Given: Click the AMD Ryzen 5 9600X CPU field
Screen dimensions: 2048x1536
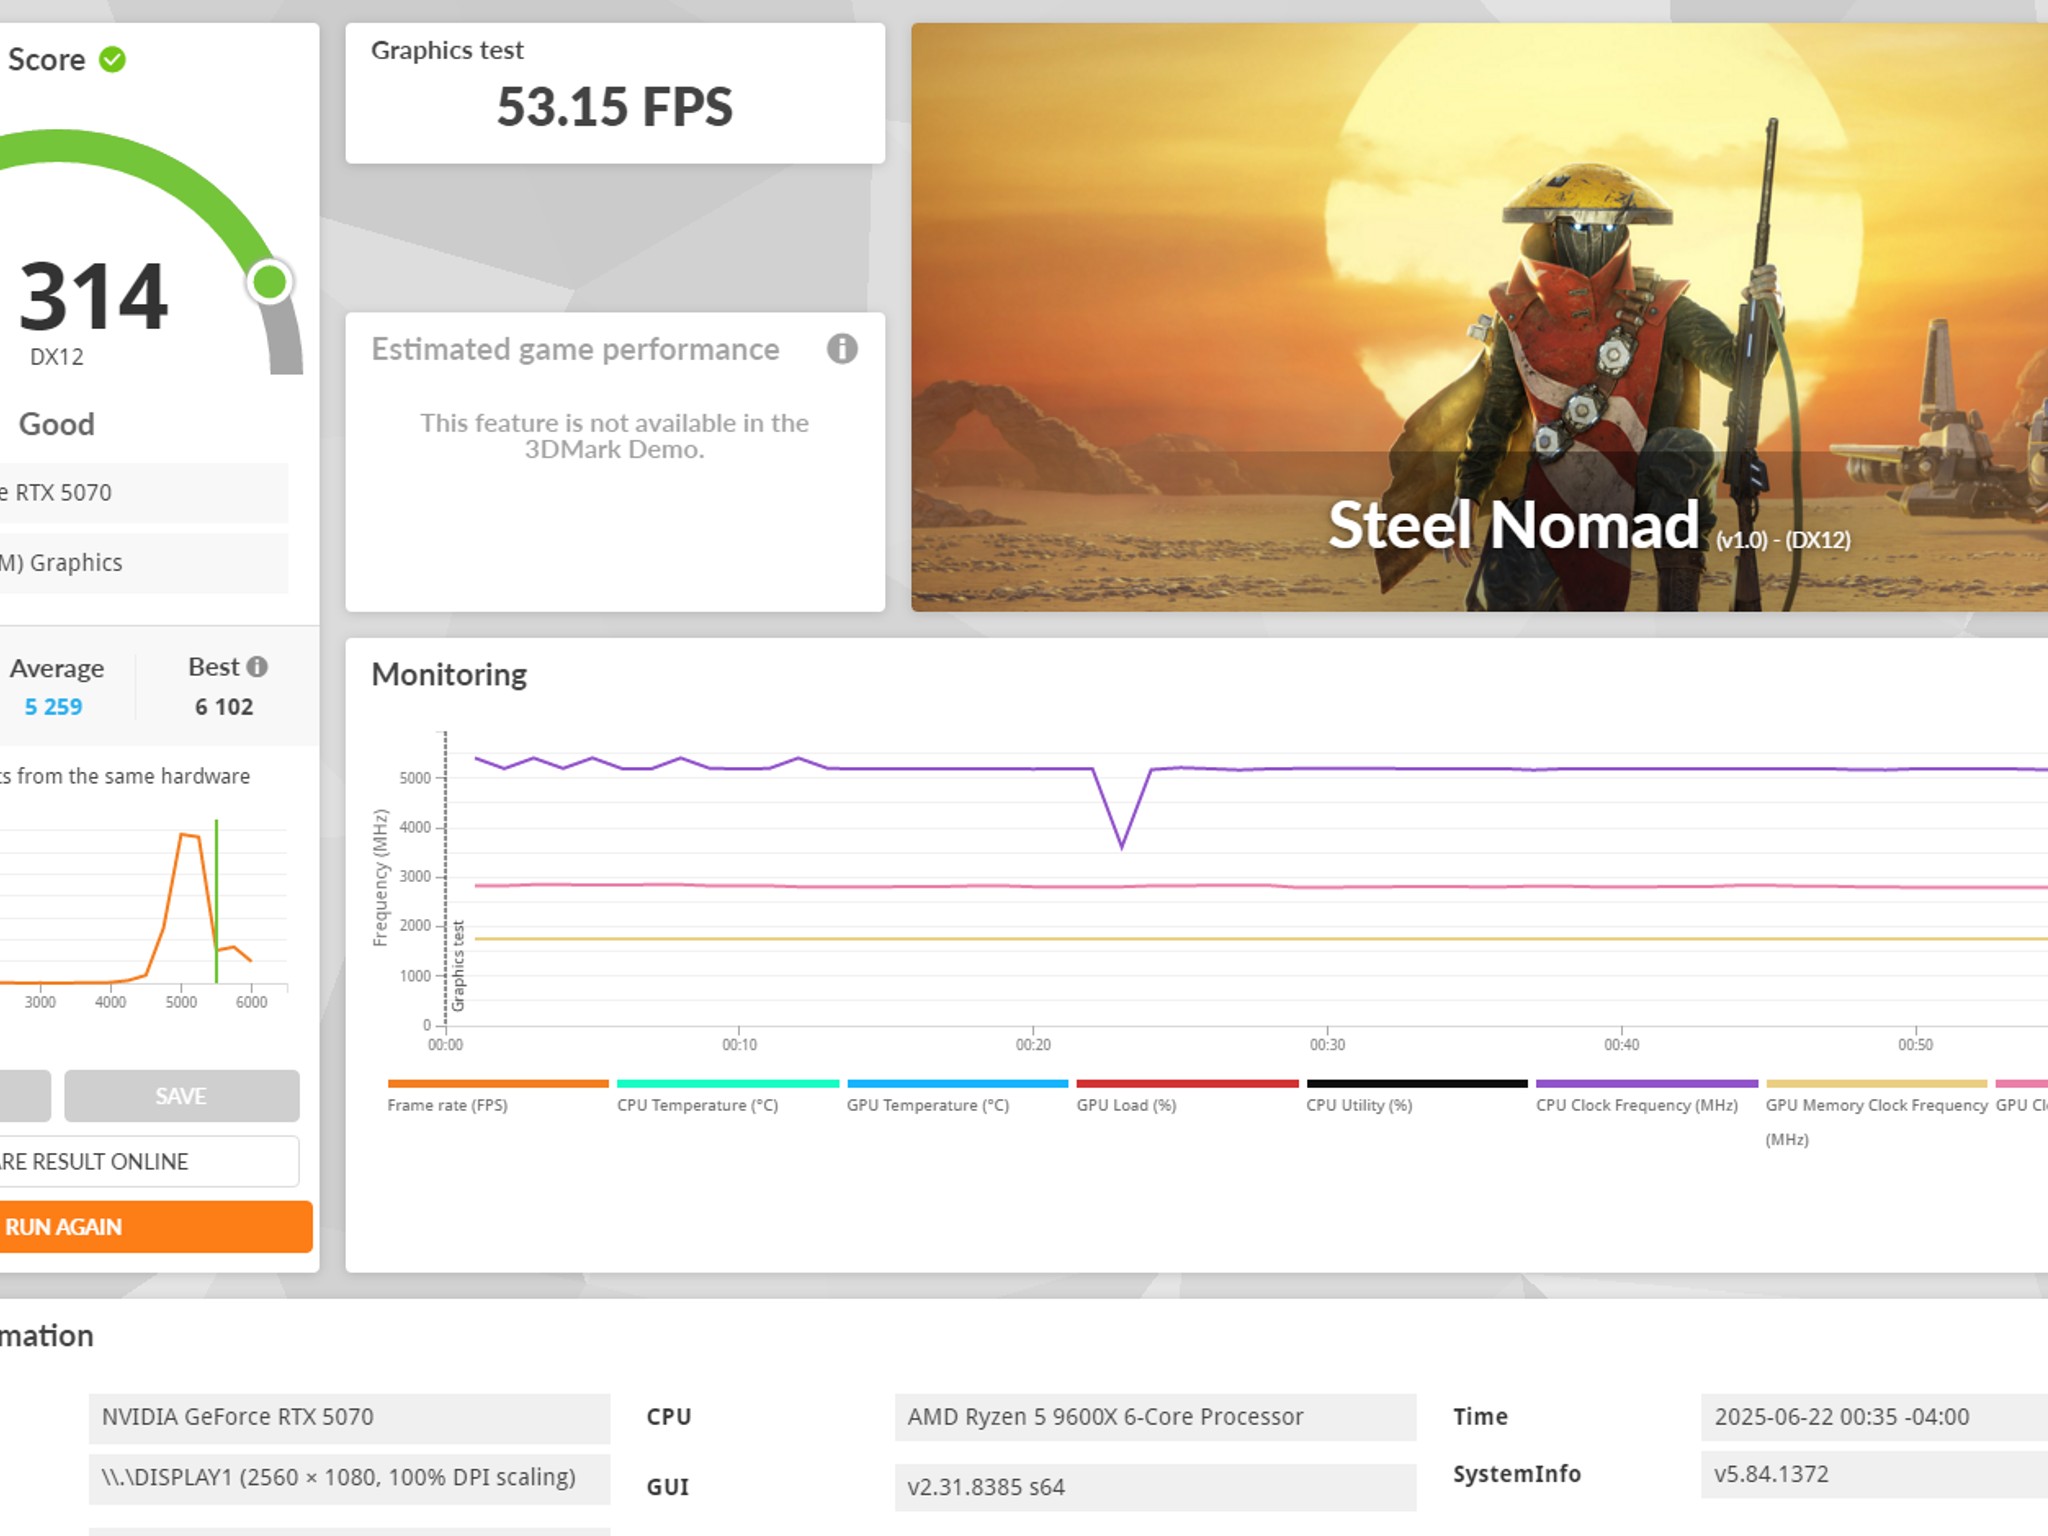Looking at the screenshot, I should (1155, 1417).
